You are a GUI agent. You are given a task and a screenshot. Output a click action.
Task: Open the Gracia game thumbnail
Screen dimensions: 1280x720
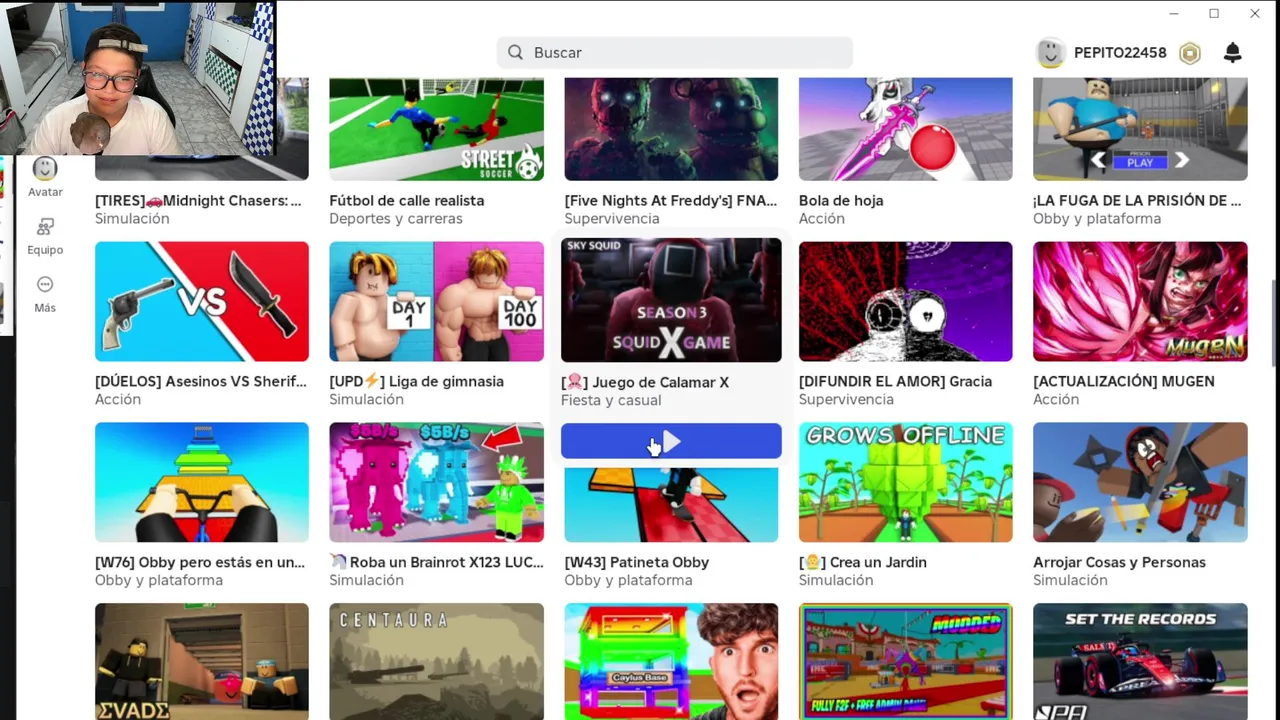pos(906,301)
